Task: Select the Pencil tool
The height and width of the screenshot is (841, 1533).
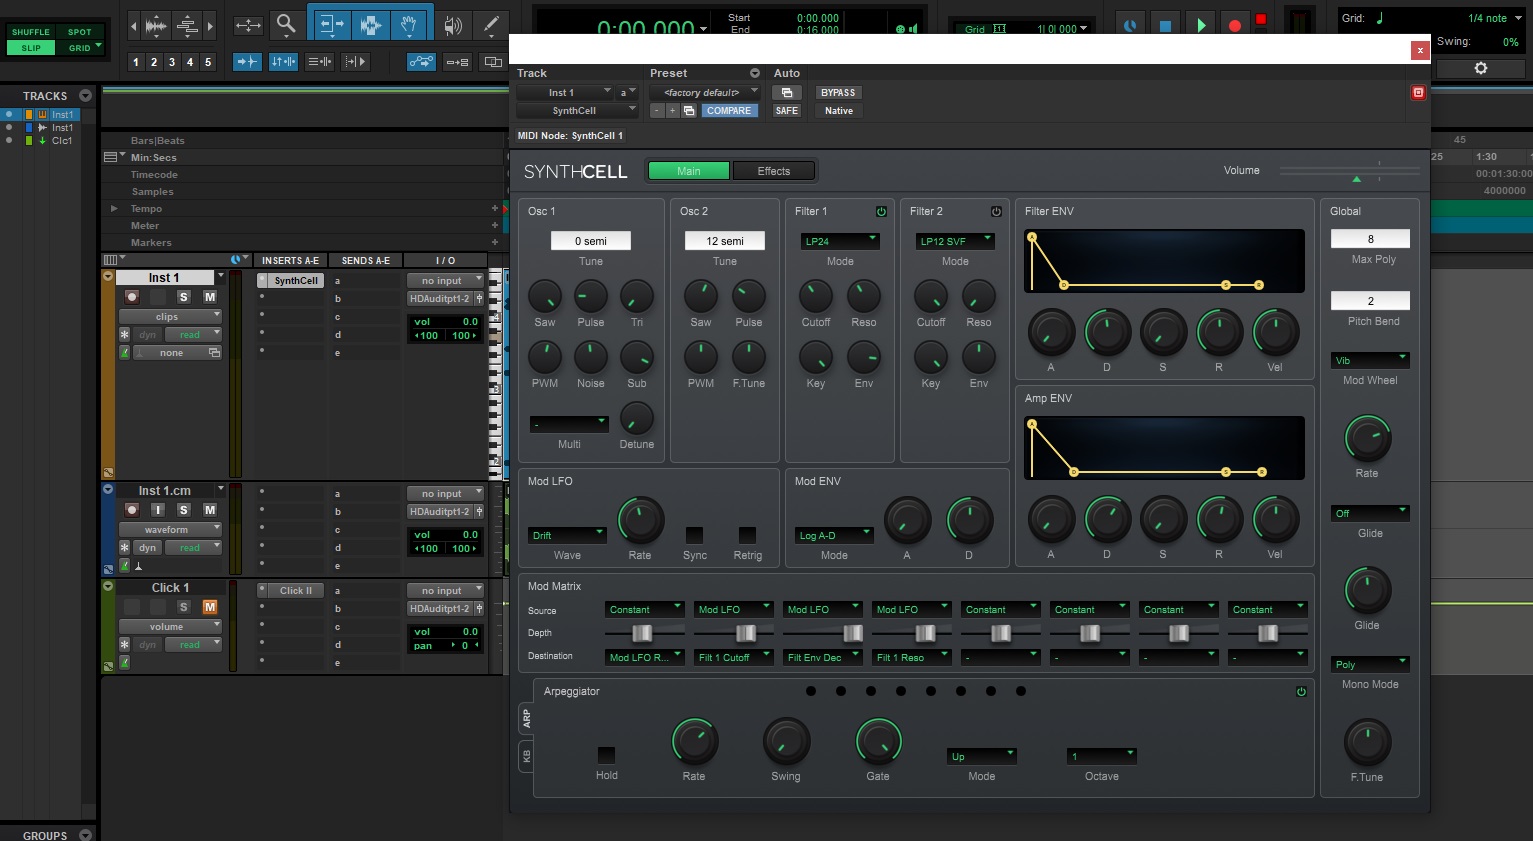Action: point(491,25)
